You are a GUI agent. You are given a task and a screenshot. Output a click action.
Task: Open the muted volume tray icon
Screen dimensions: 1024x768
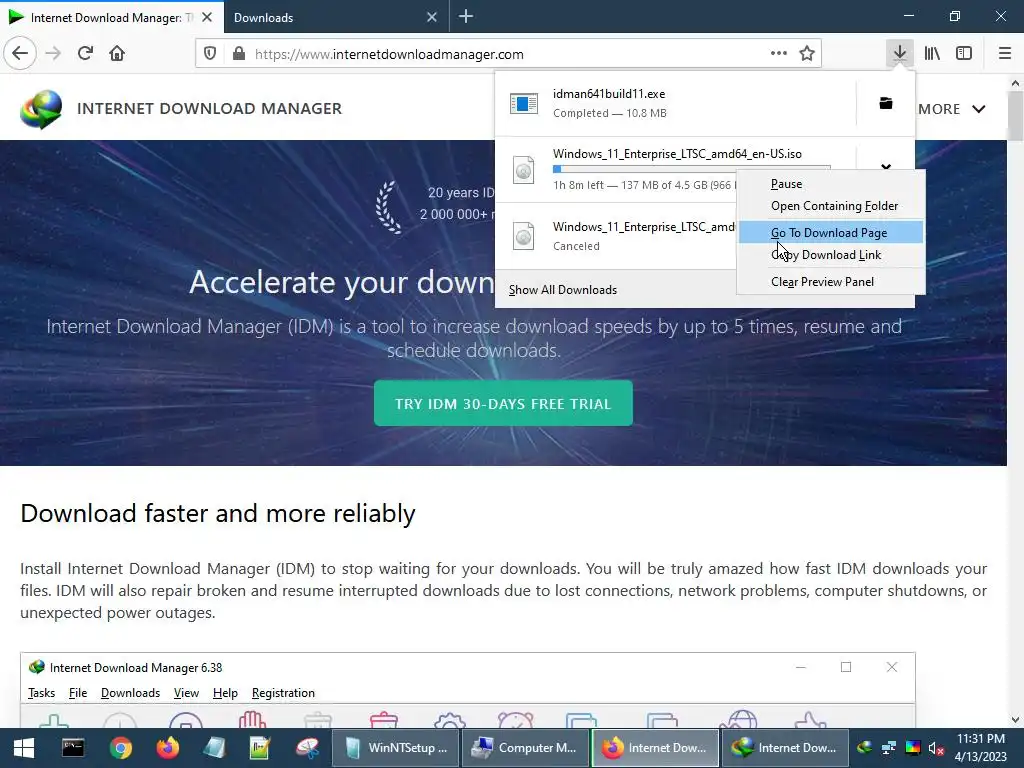point(936,748)
